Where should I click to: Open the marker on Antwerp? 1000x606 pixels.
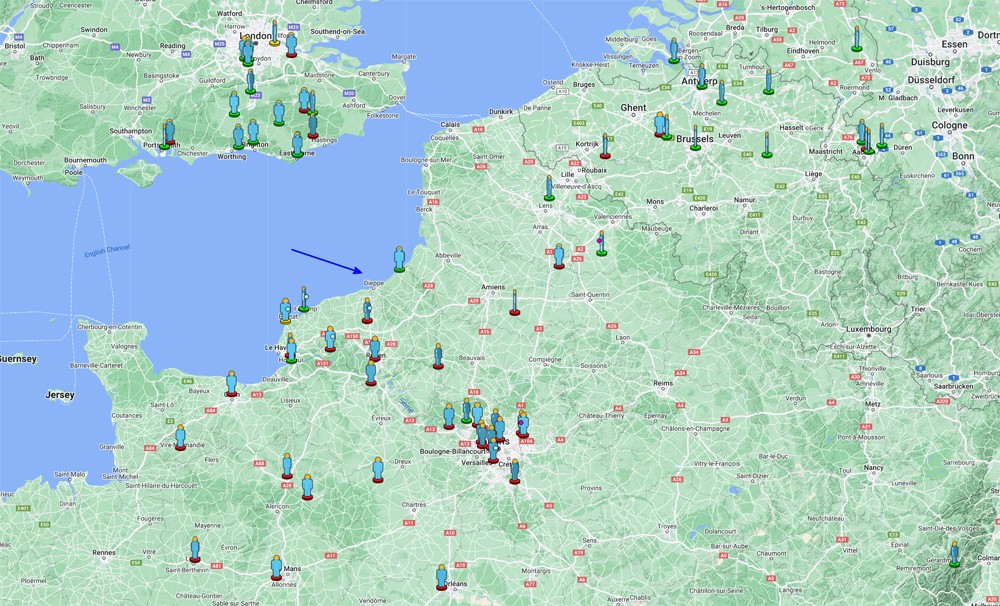(x=702, y=77)
